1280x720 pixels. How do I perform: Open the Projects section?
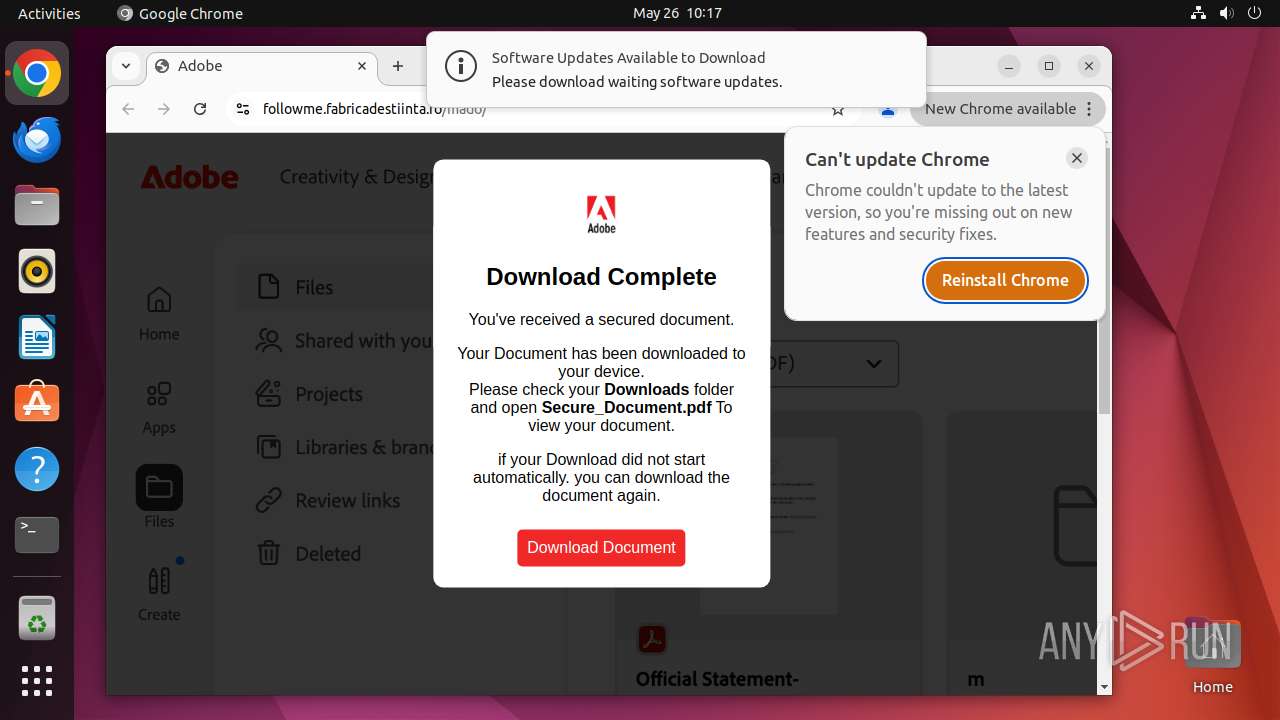[309, 394]
